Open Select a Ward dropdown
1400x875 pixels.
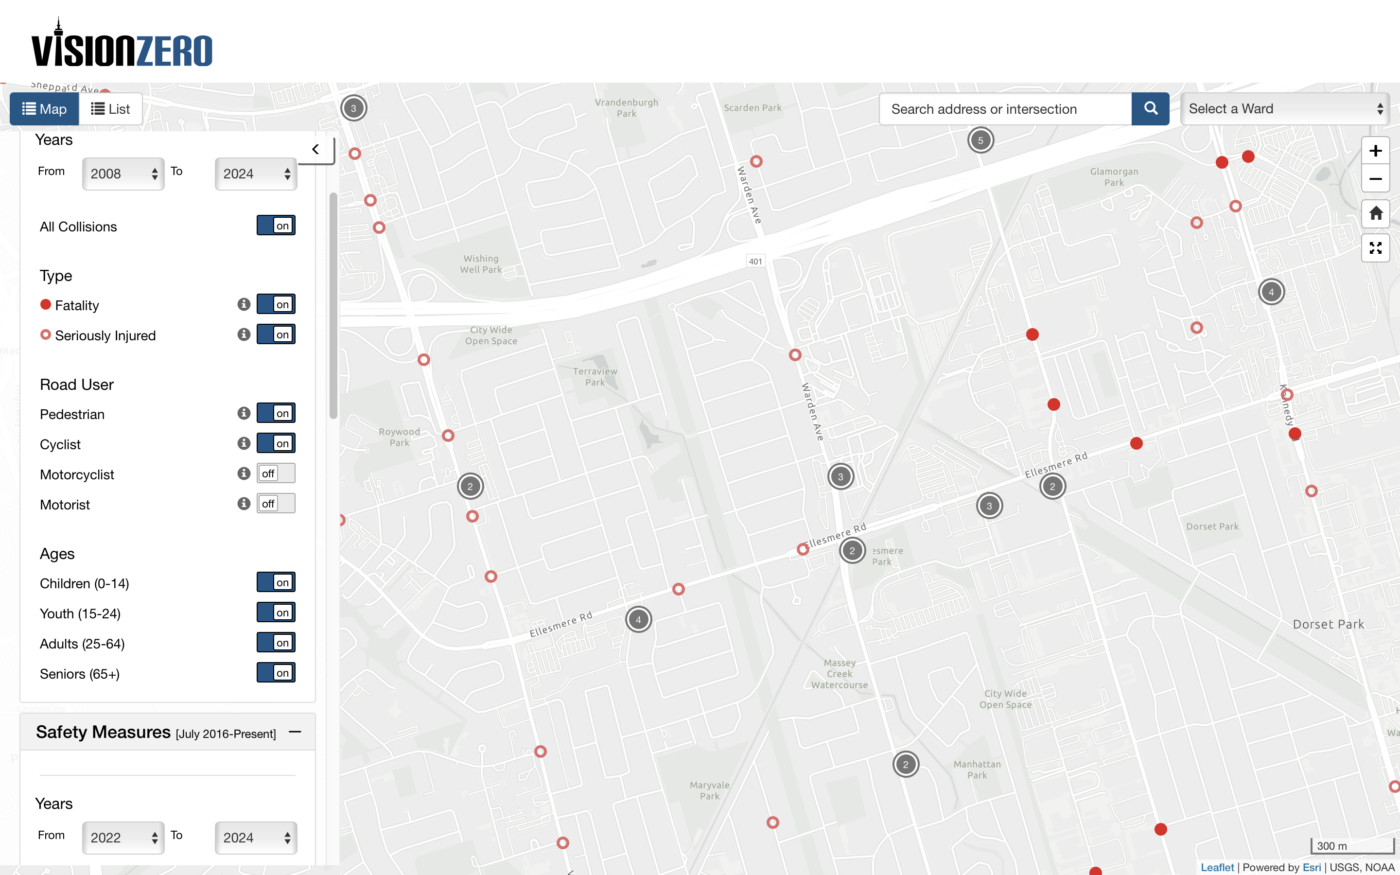click(1285, 109)
